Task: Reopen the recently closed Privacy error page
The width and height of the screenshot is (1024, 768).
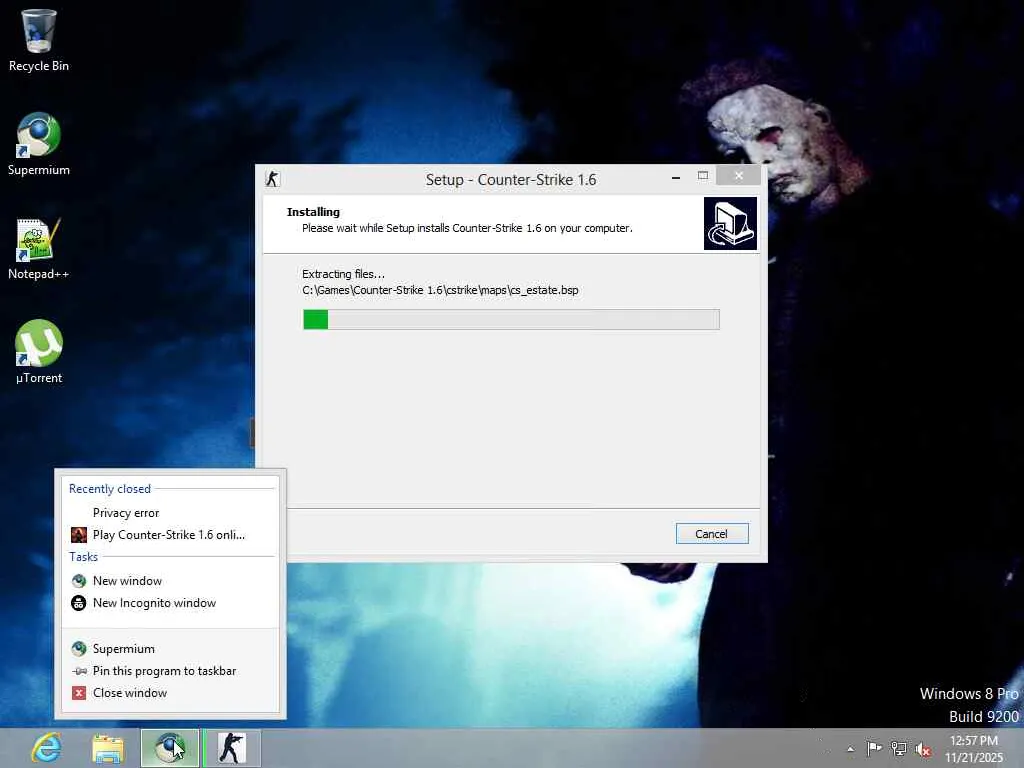Action: (x=170, y=513)
